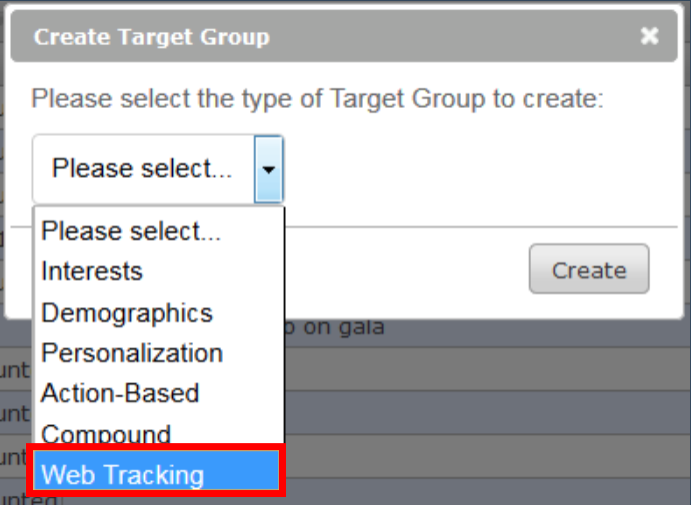Image resolution: width=691 pixels, height=505 pixels.
Task: Click the 'Please select the type' instruction text
Action: 317,98
